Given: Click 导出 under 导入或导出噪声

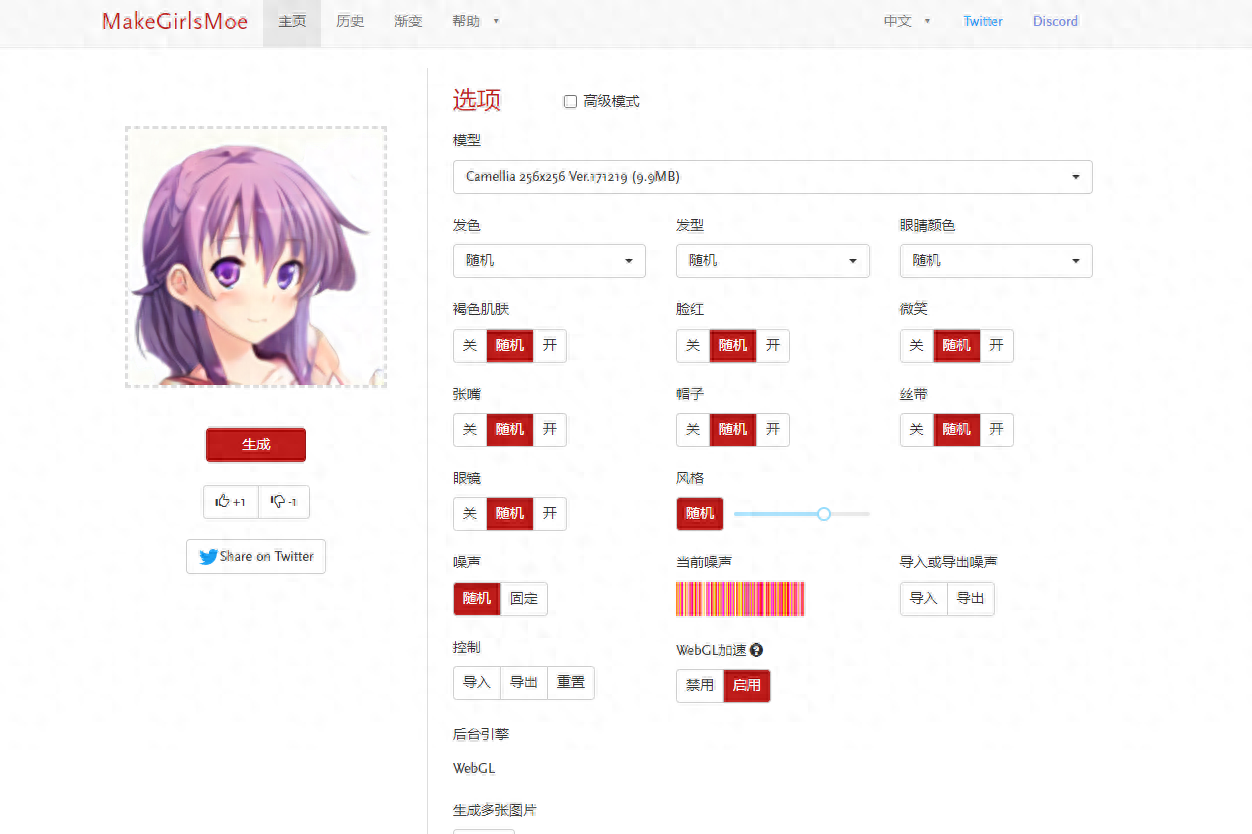Looking at the screenshot, I should tap(971, 599).
